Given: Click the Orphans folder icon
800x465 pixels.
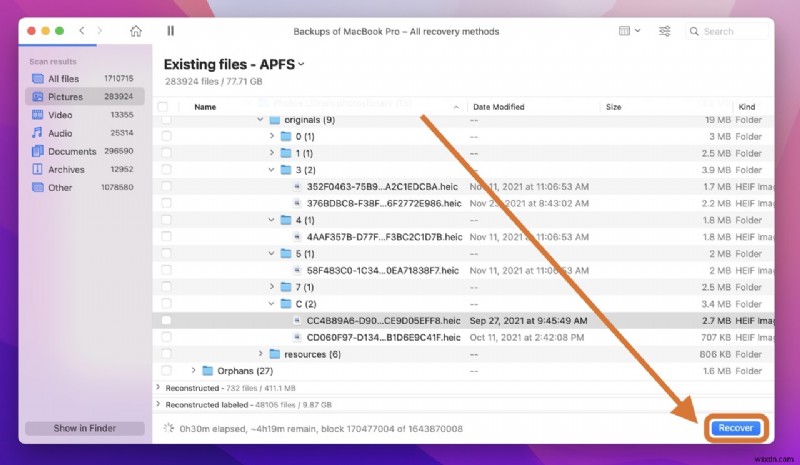Looking at the screenshot, I should point(208,371).
